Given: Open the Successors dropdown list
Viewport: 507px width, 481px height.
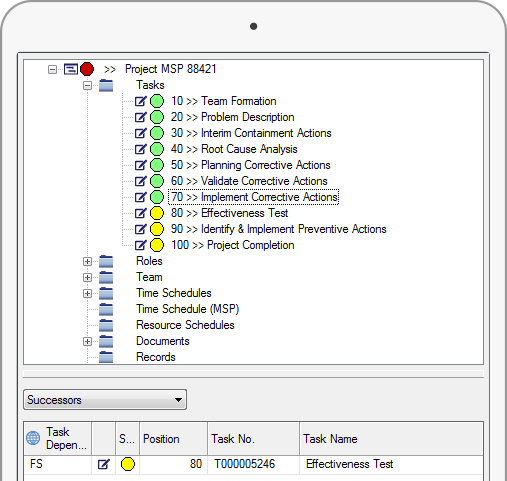Looking at the screenshot, I should (x=105, y=400).
